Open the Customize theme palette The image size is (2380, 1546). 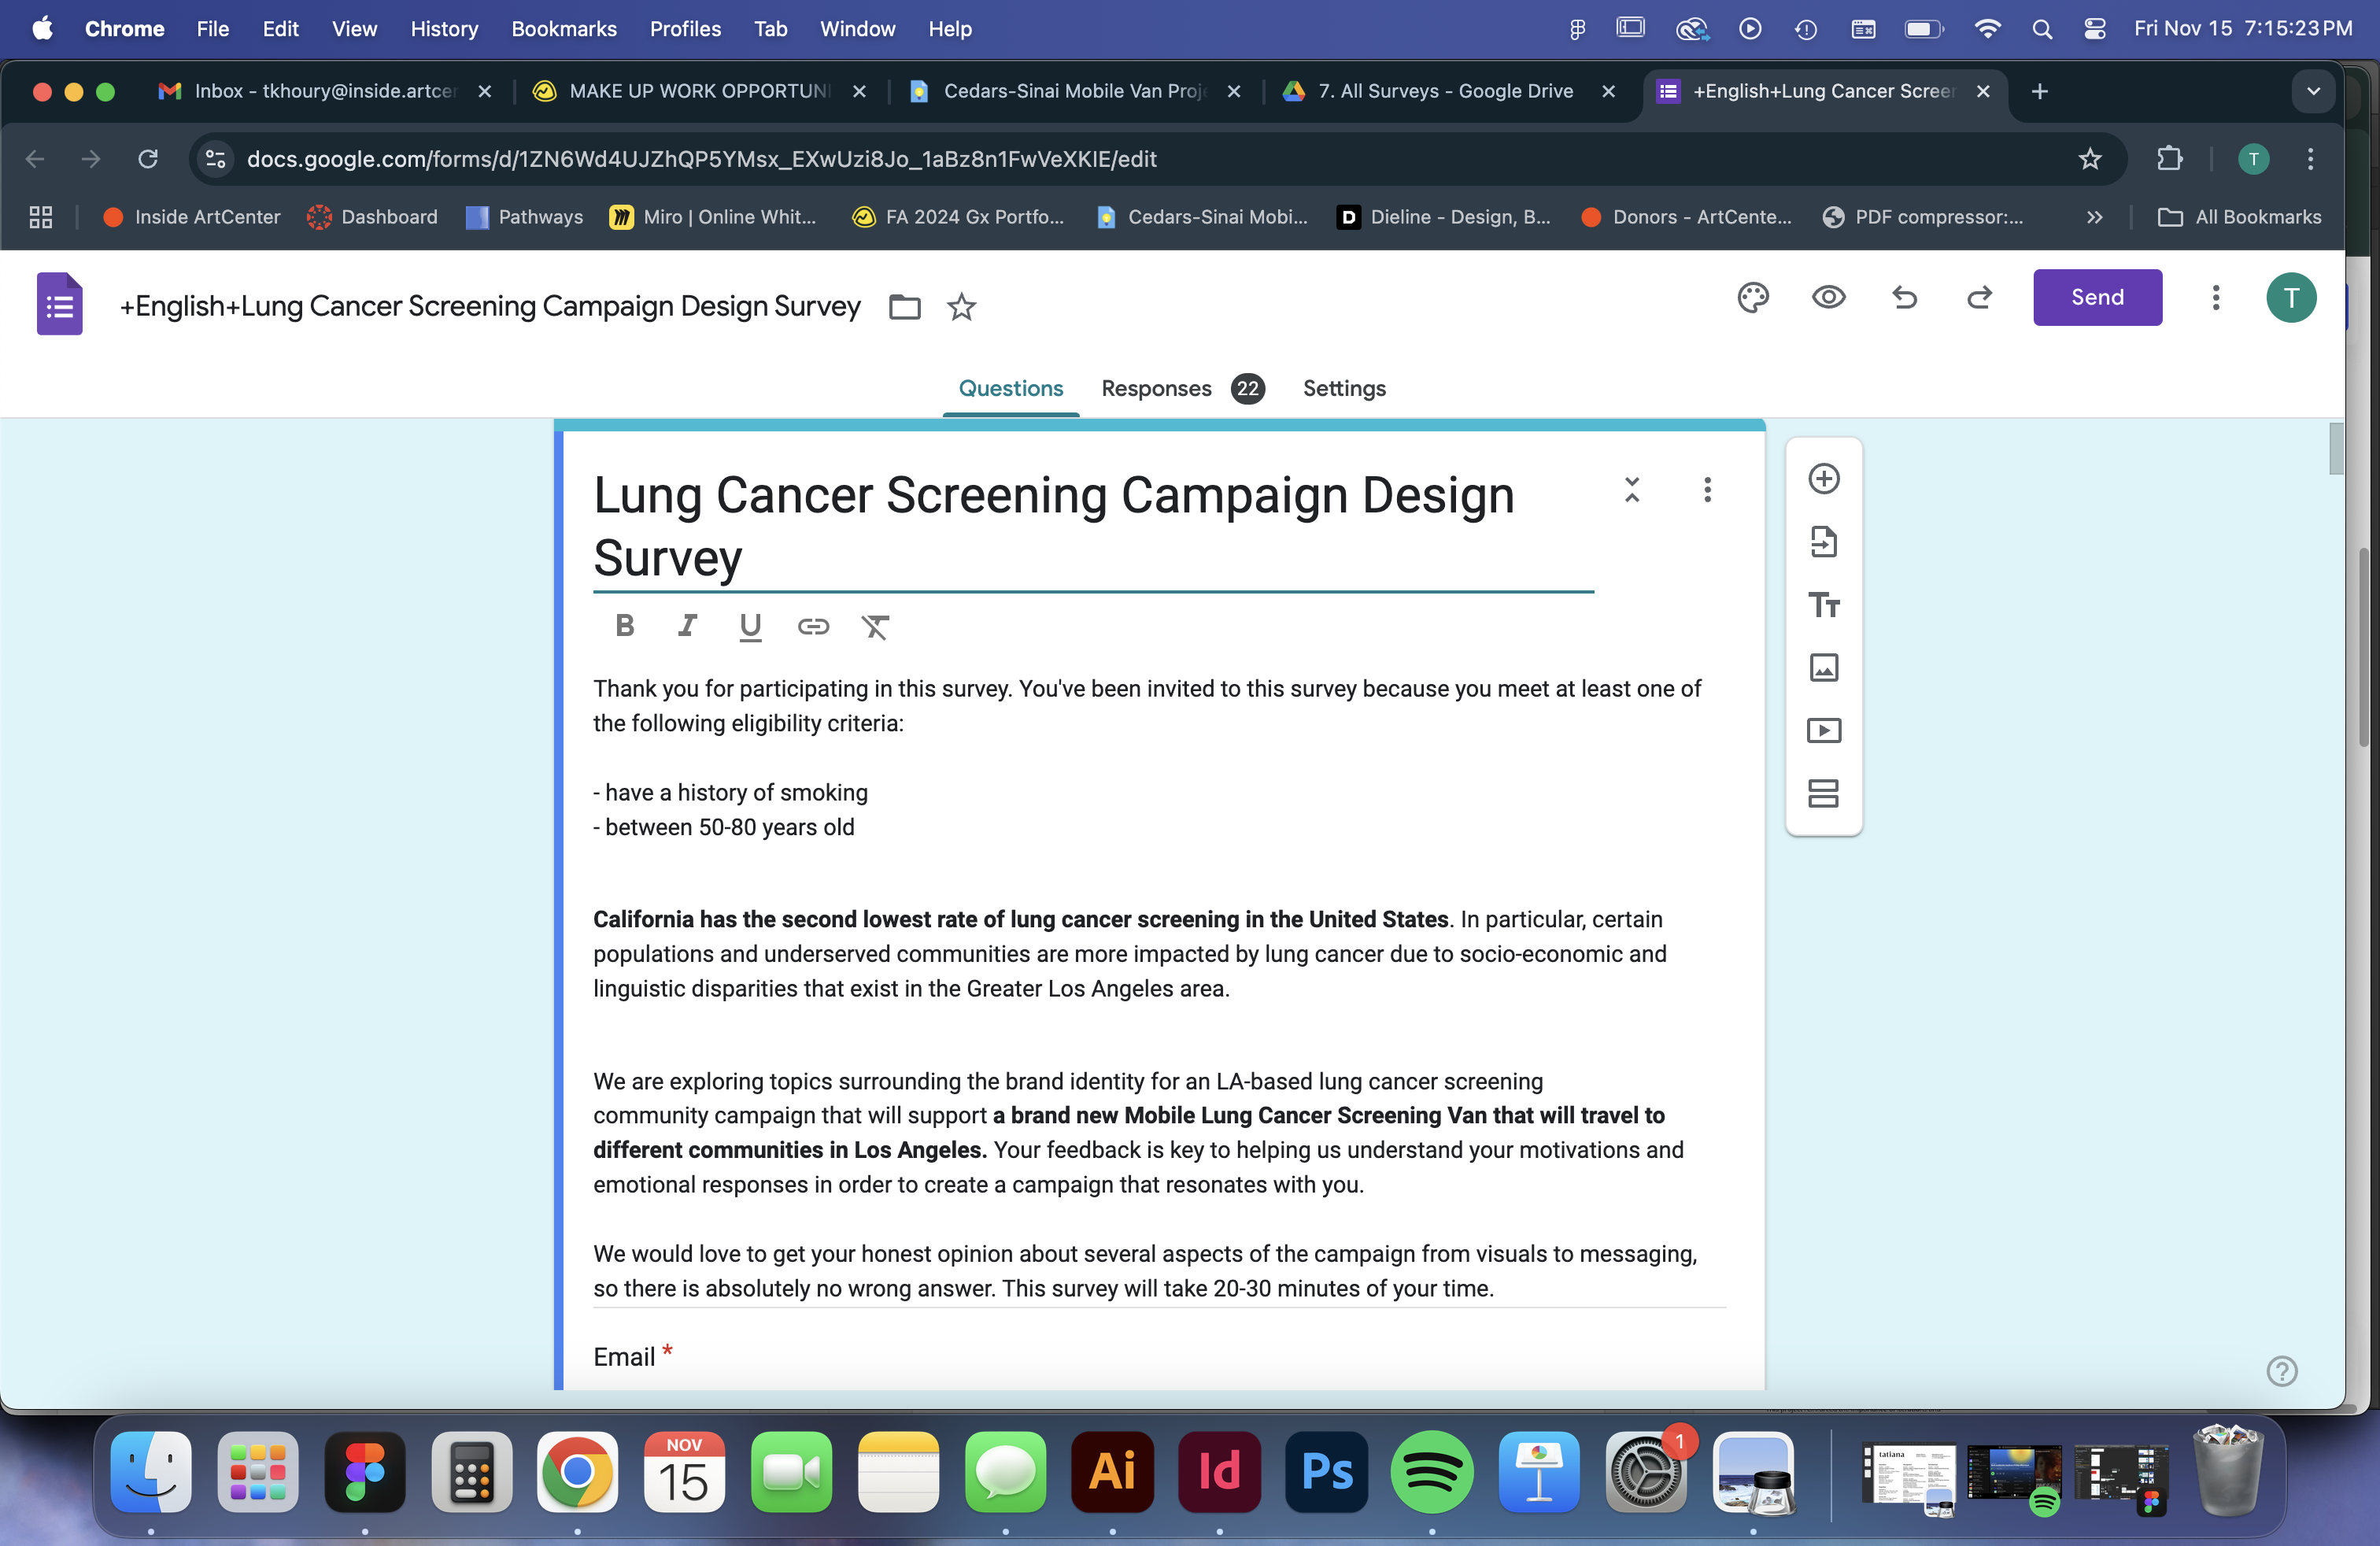tap(1752, 297)
